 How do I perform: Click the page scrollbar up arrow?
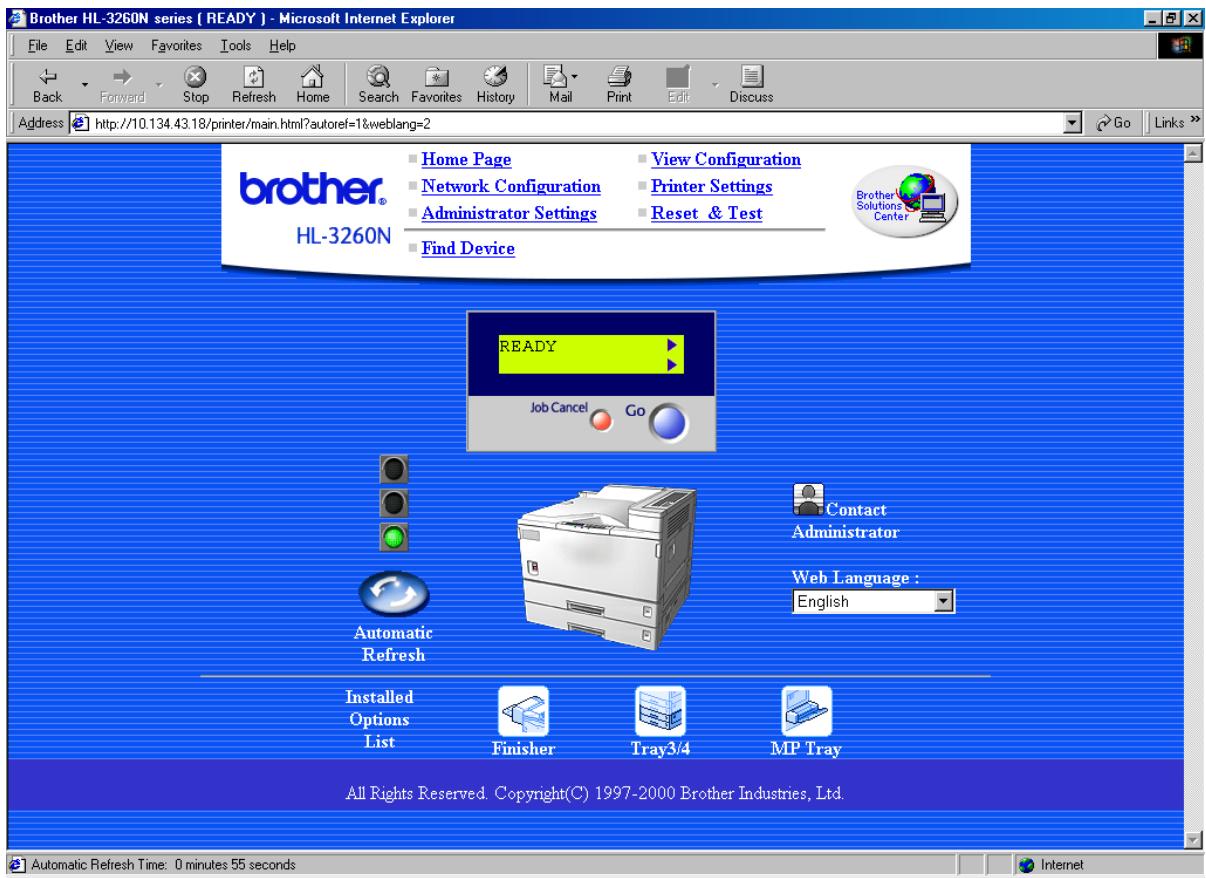[x=1192, y=151]
